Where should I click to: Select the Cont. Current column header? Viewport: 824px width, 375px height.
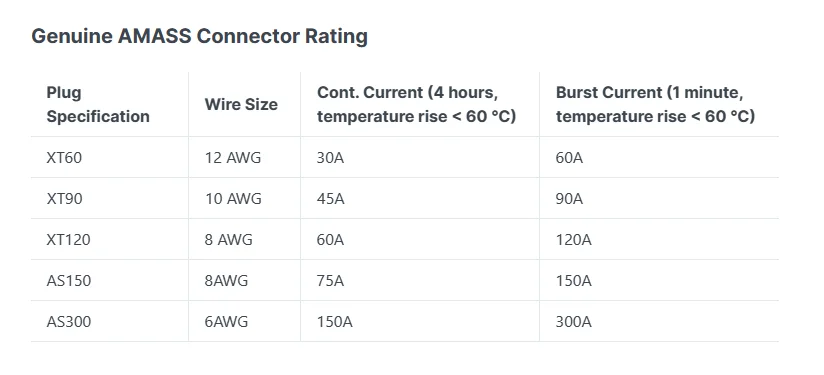417,104
